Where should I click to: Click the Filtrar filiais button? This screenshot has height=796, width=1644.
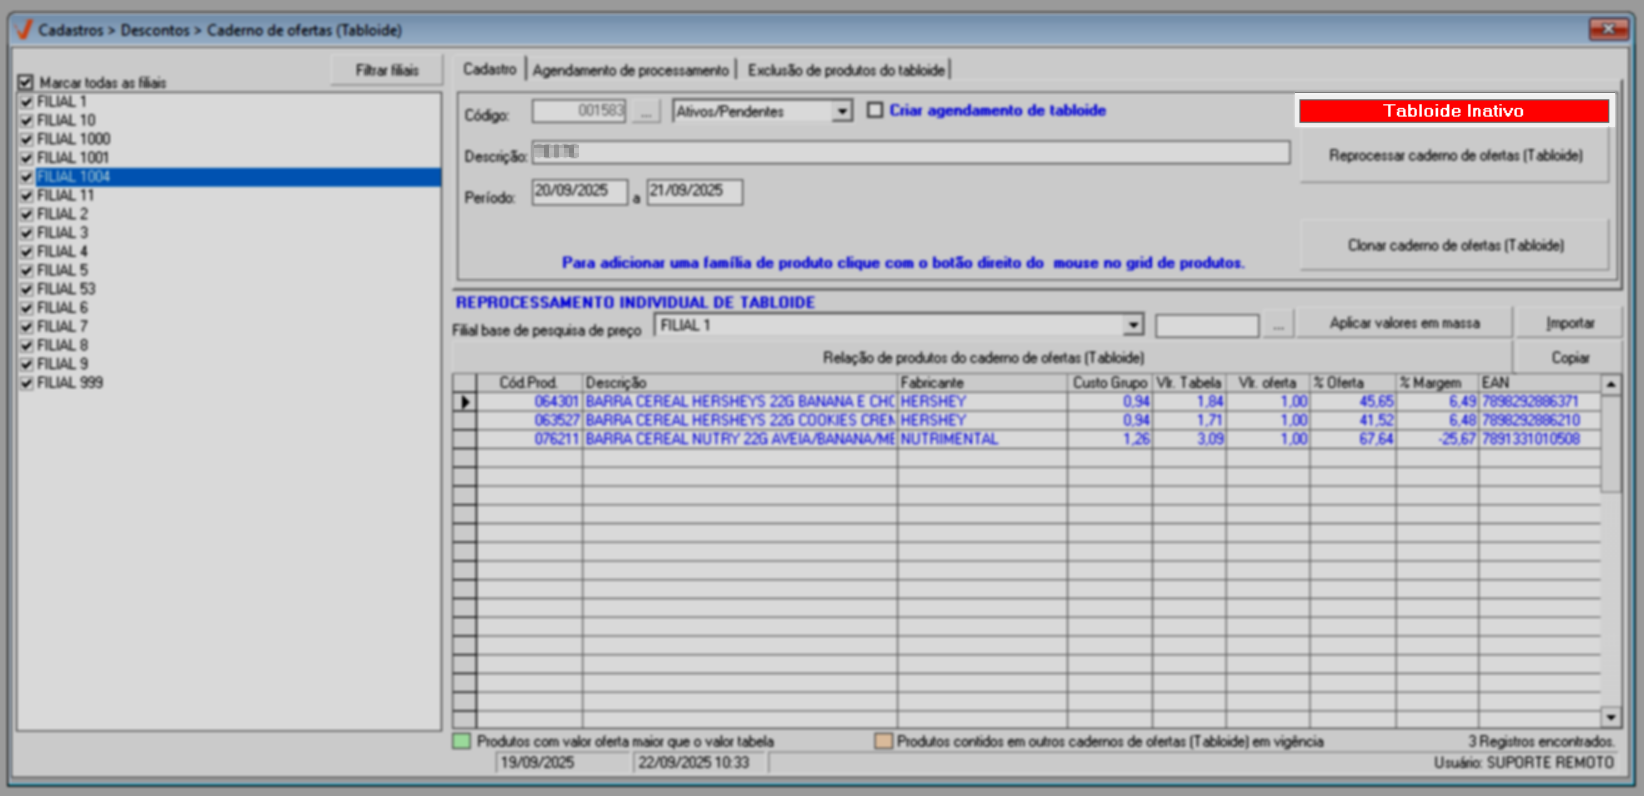click(386, 70)
